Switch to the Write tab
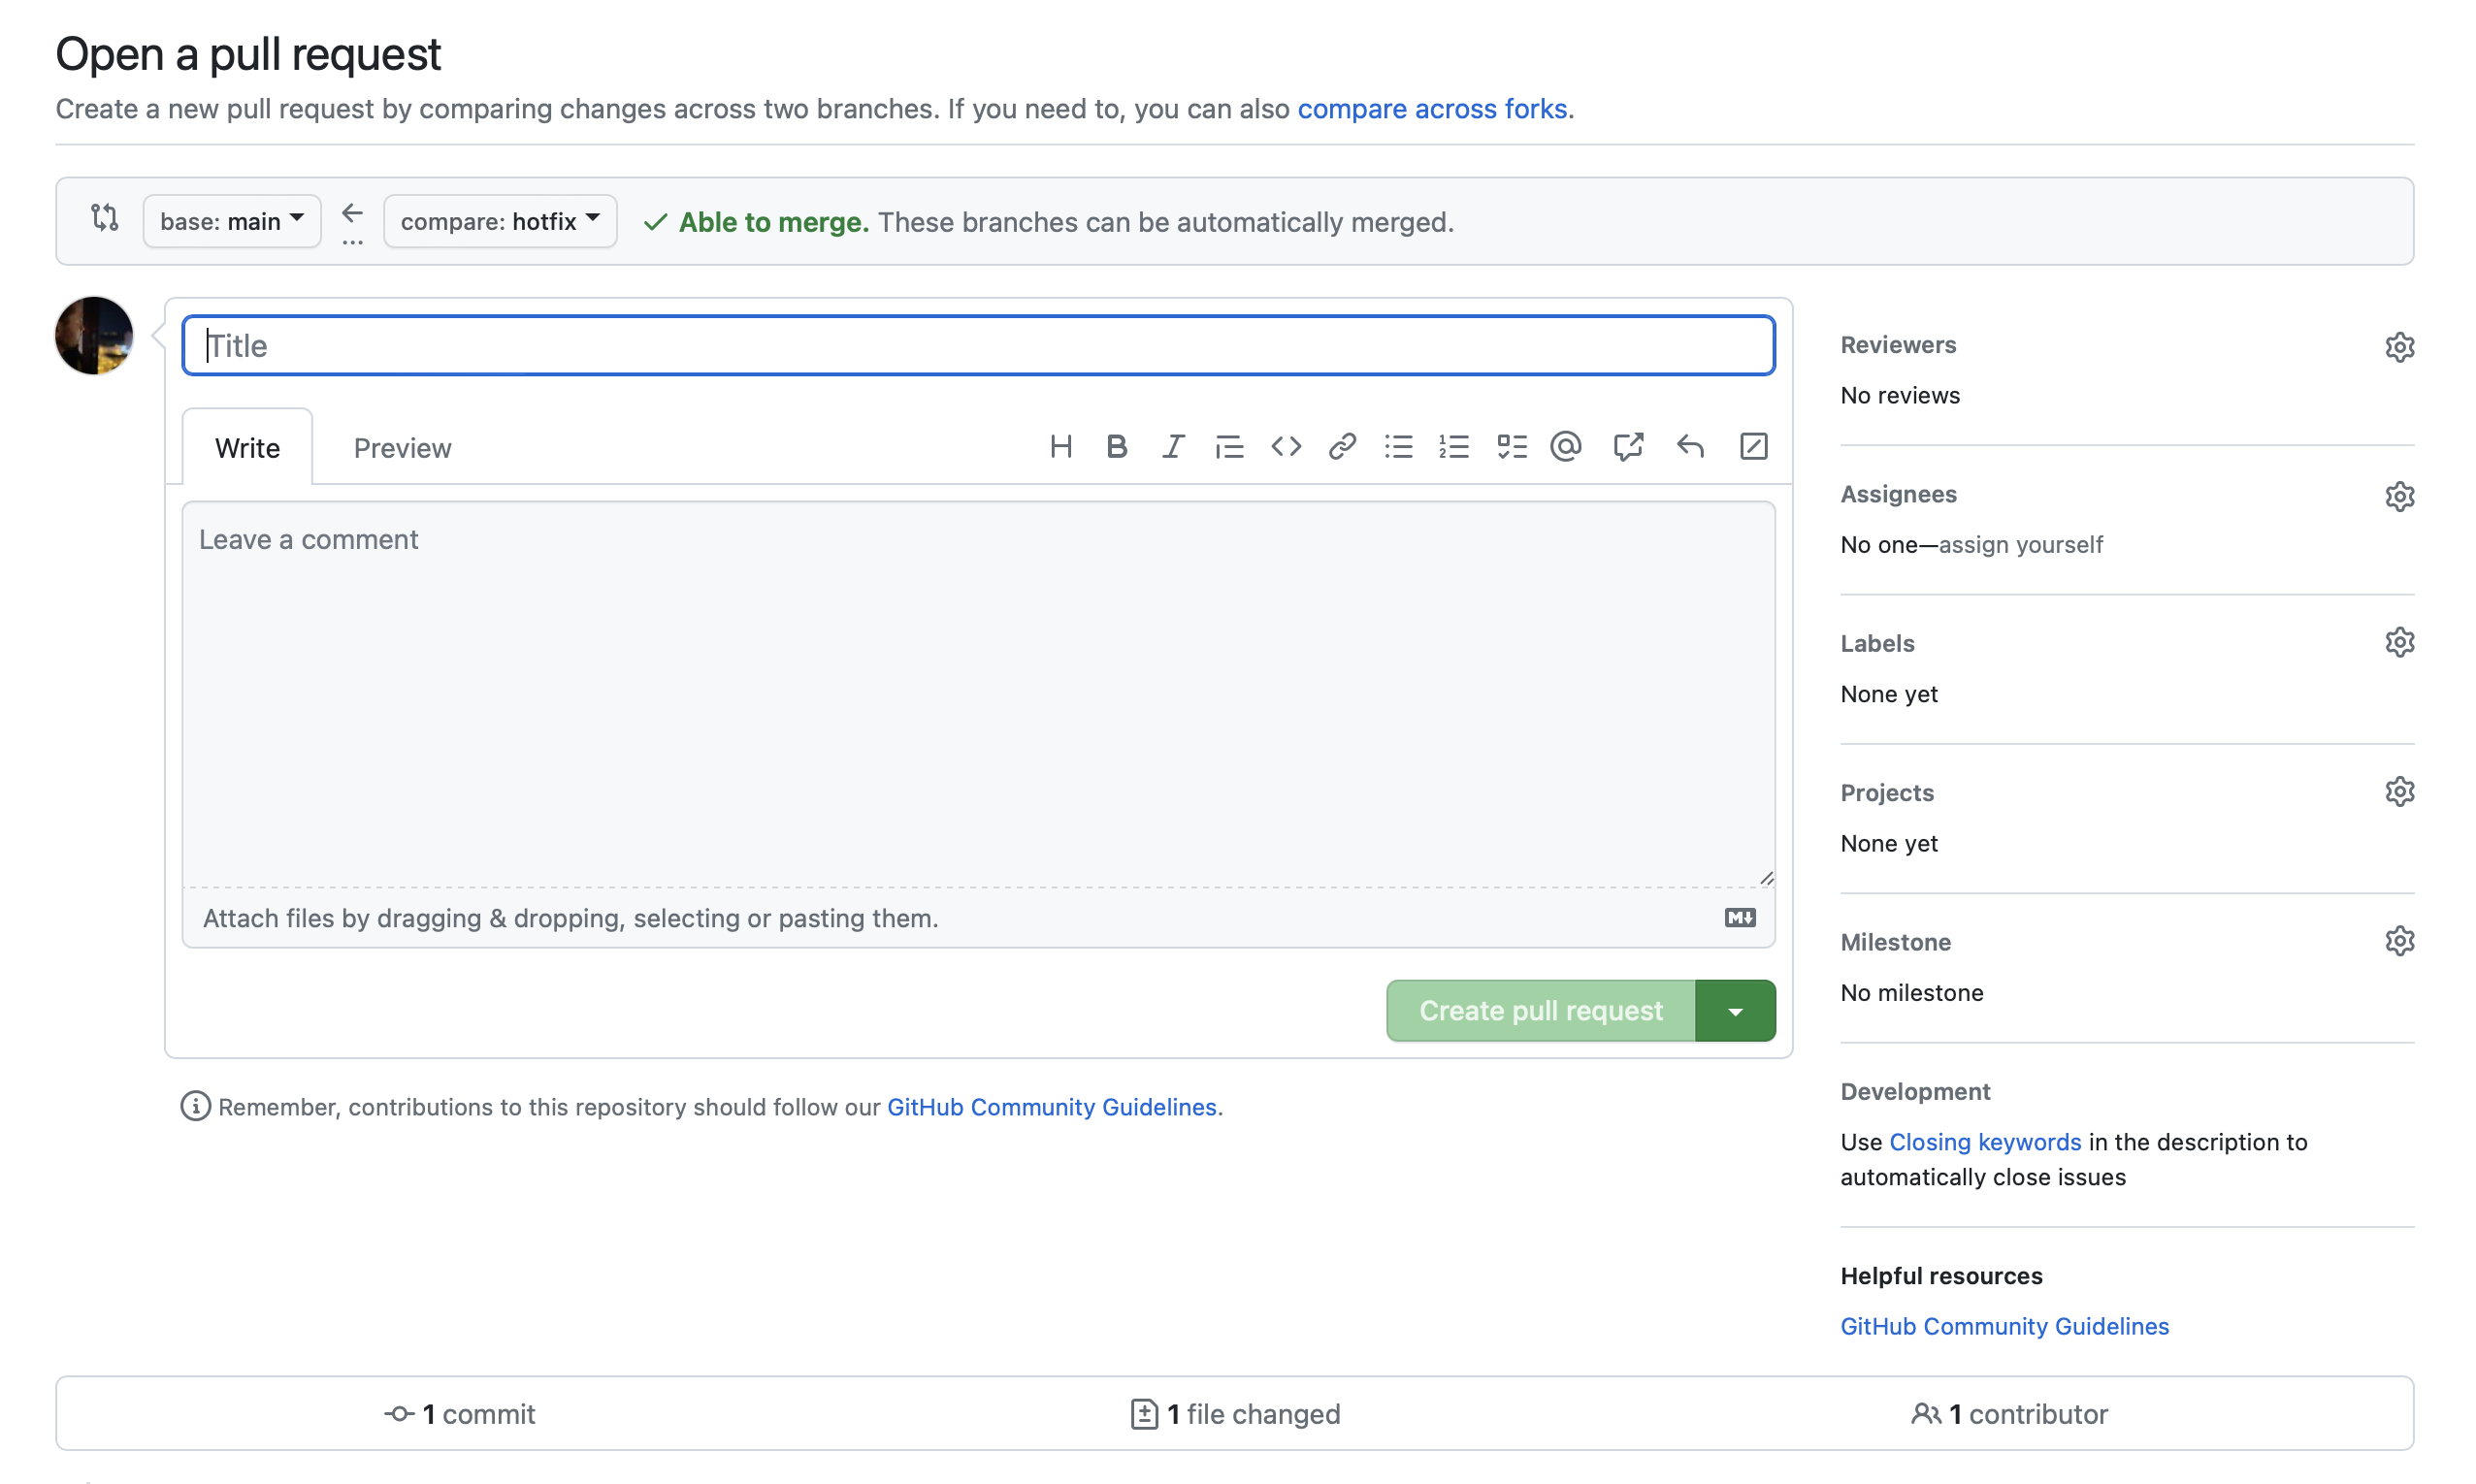 coord(247,447)
